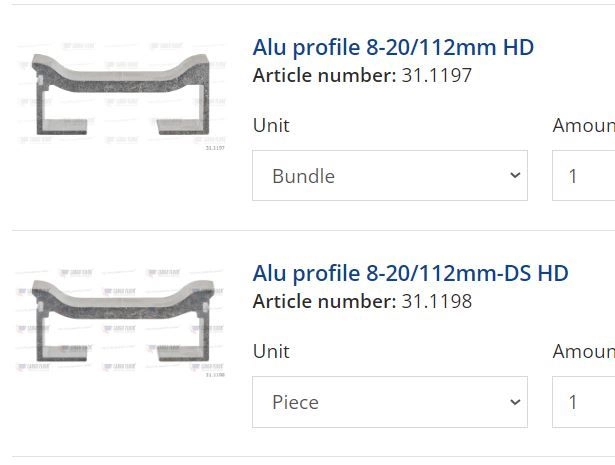
Task: Click the Amount label in the first product row
Action: tap(584, 125)
